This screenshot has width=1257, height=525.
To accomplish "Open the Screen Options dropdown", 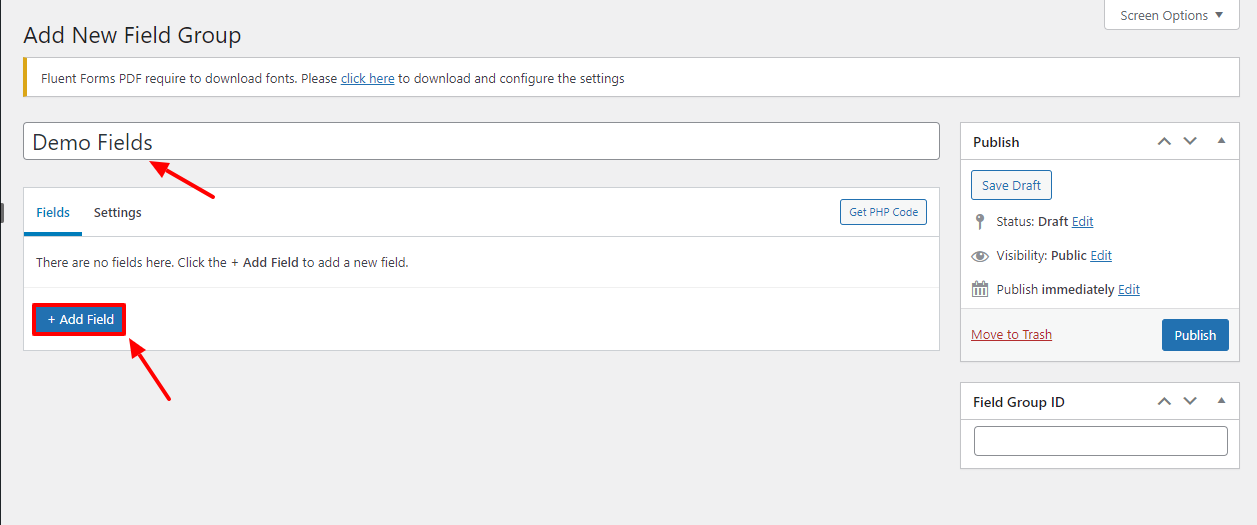I will [1171, 15].
